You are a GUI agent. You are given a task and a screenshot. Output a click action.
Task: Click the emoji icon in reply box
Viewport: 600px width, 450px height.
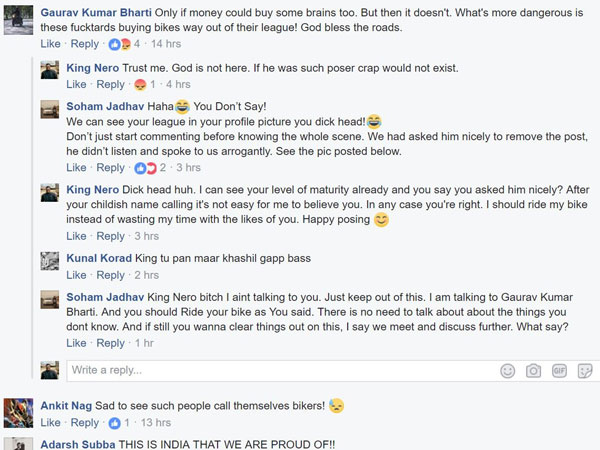pyautogui.click(x=508, y=370)
